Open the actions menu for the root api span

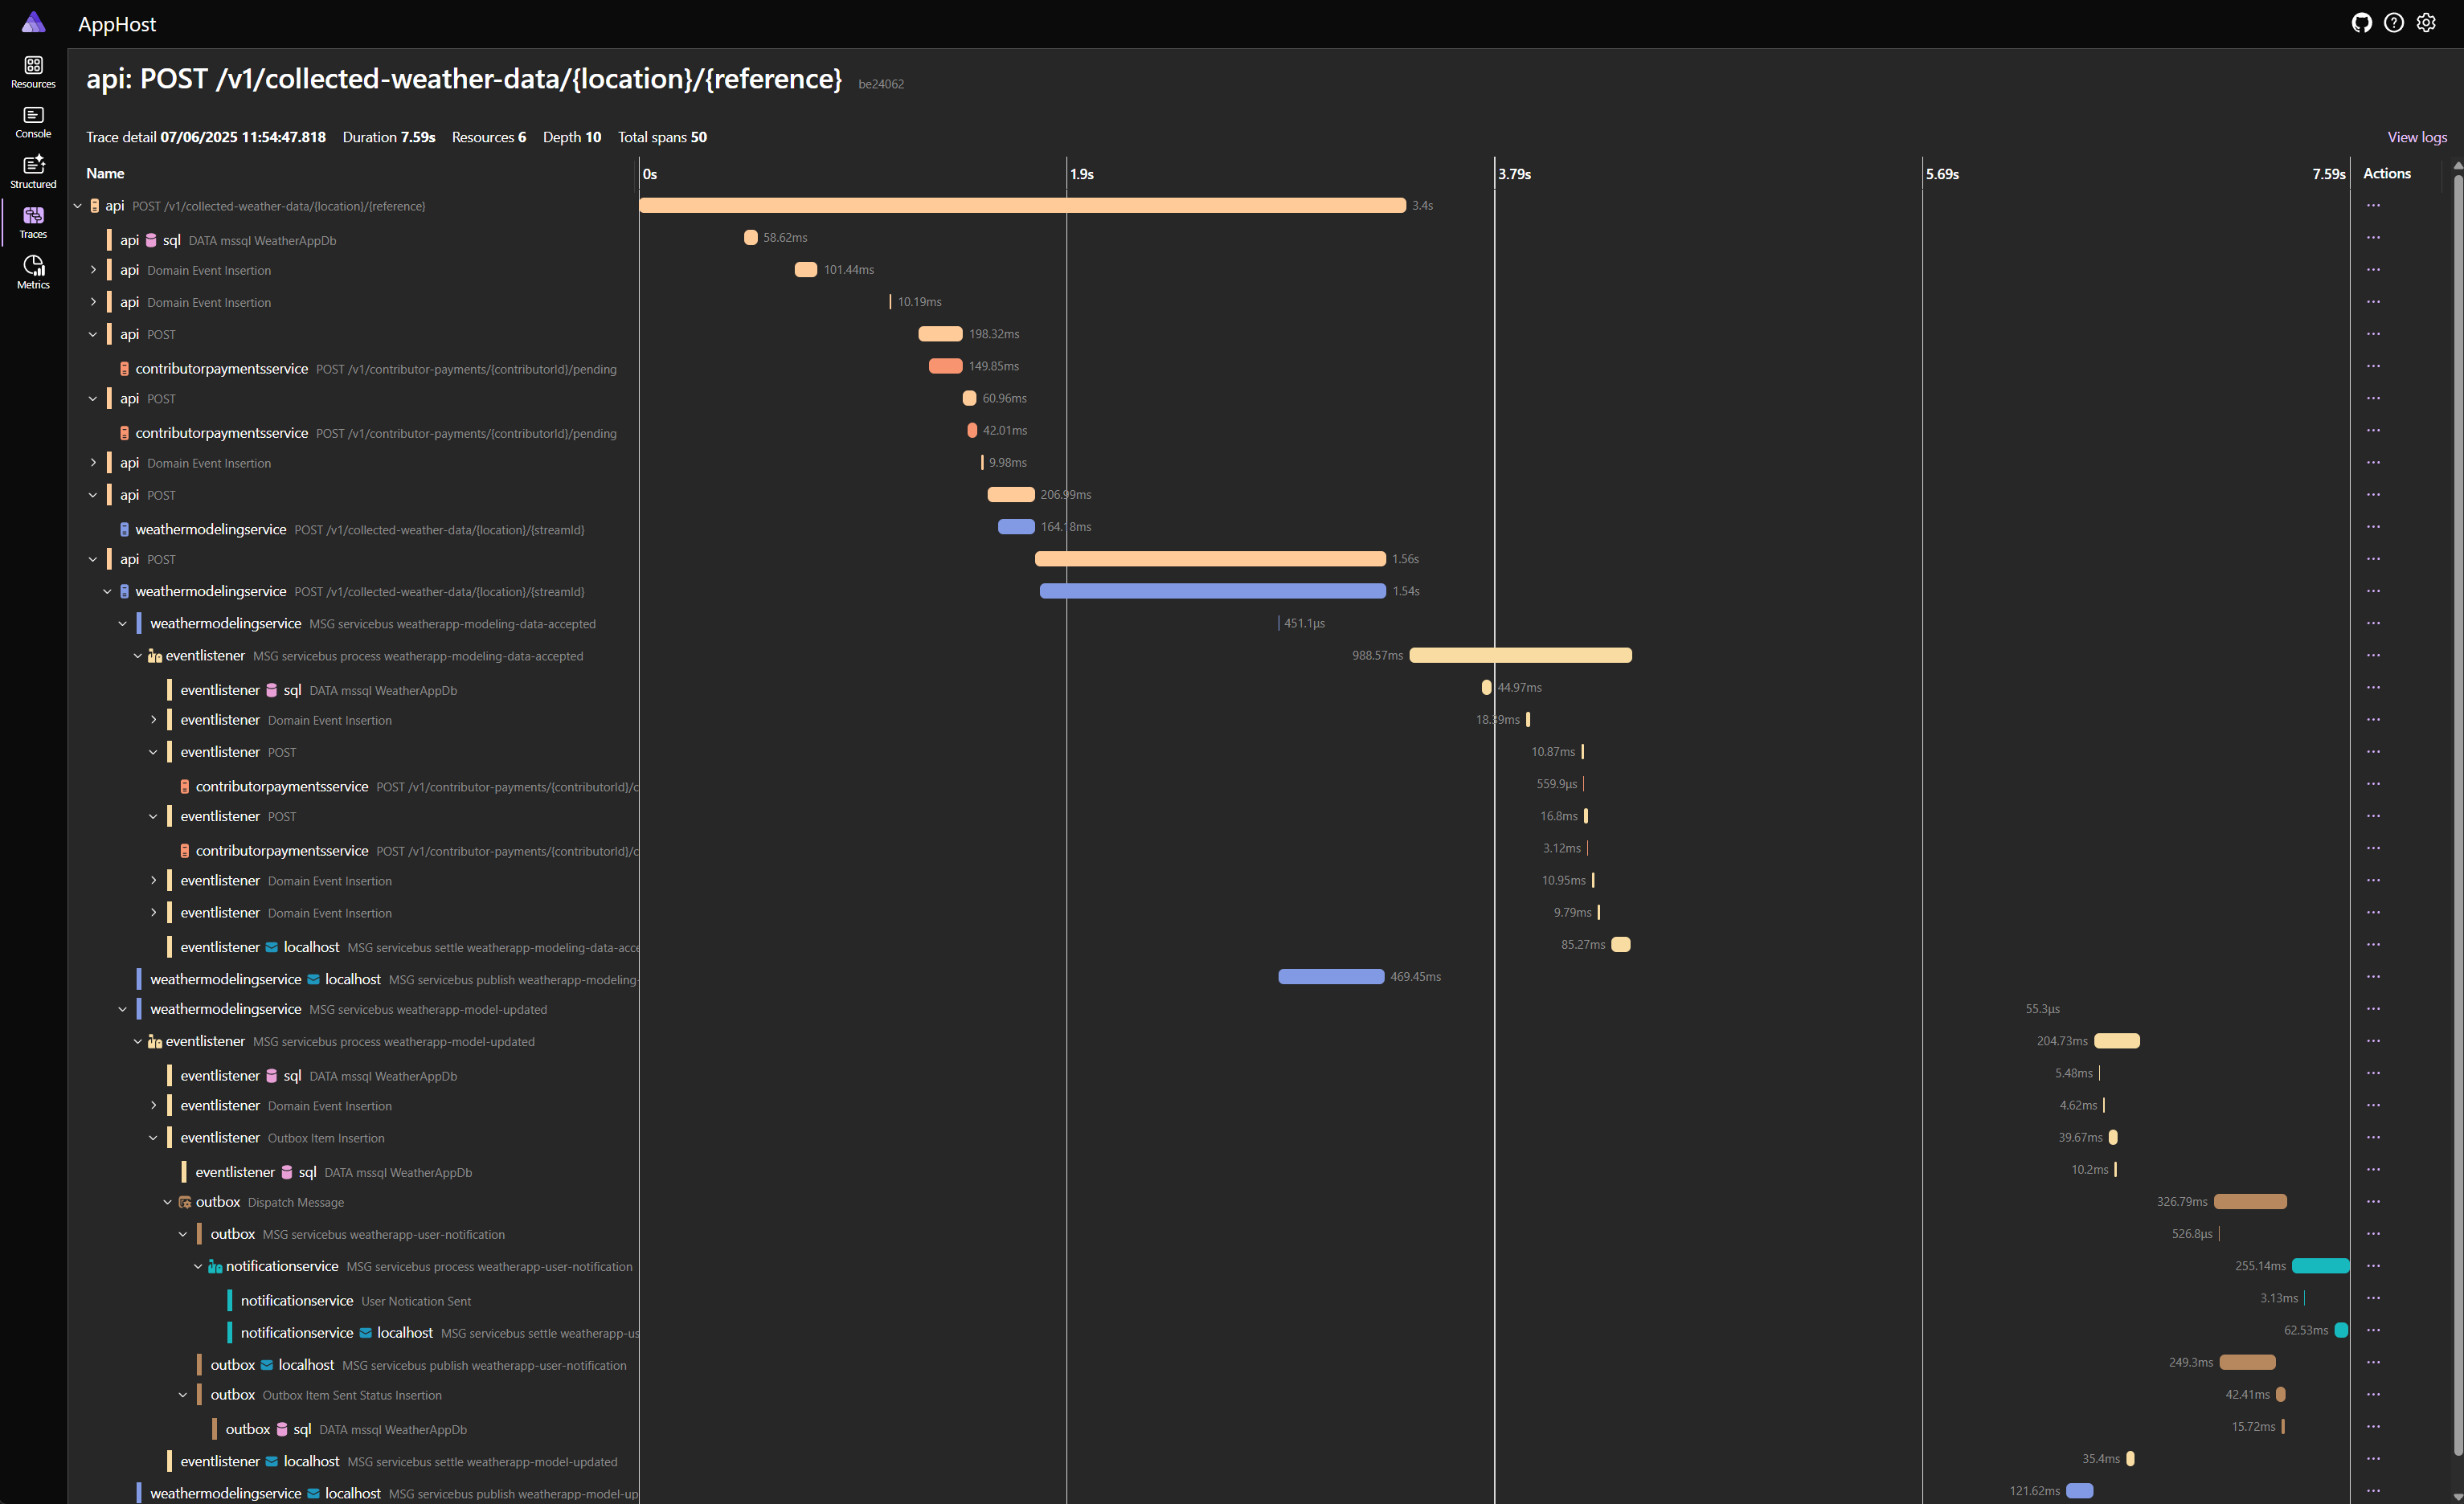click(x=2375, y=206)
